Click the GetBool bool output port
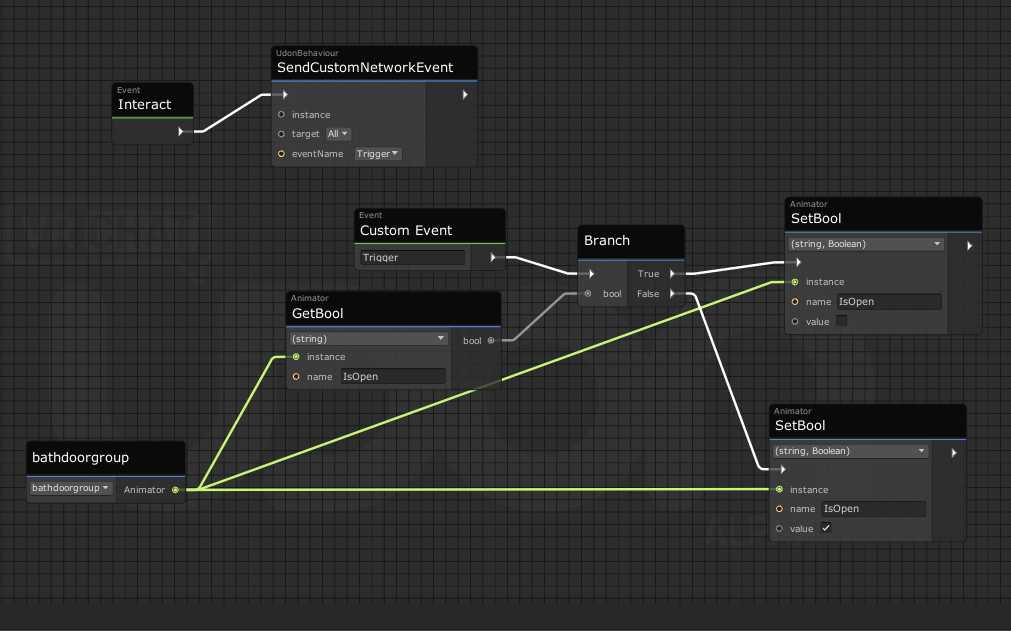Screen dimensions: 1011x631 pyautogui.click(x=490, y=341)
